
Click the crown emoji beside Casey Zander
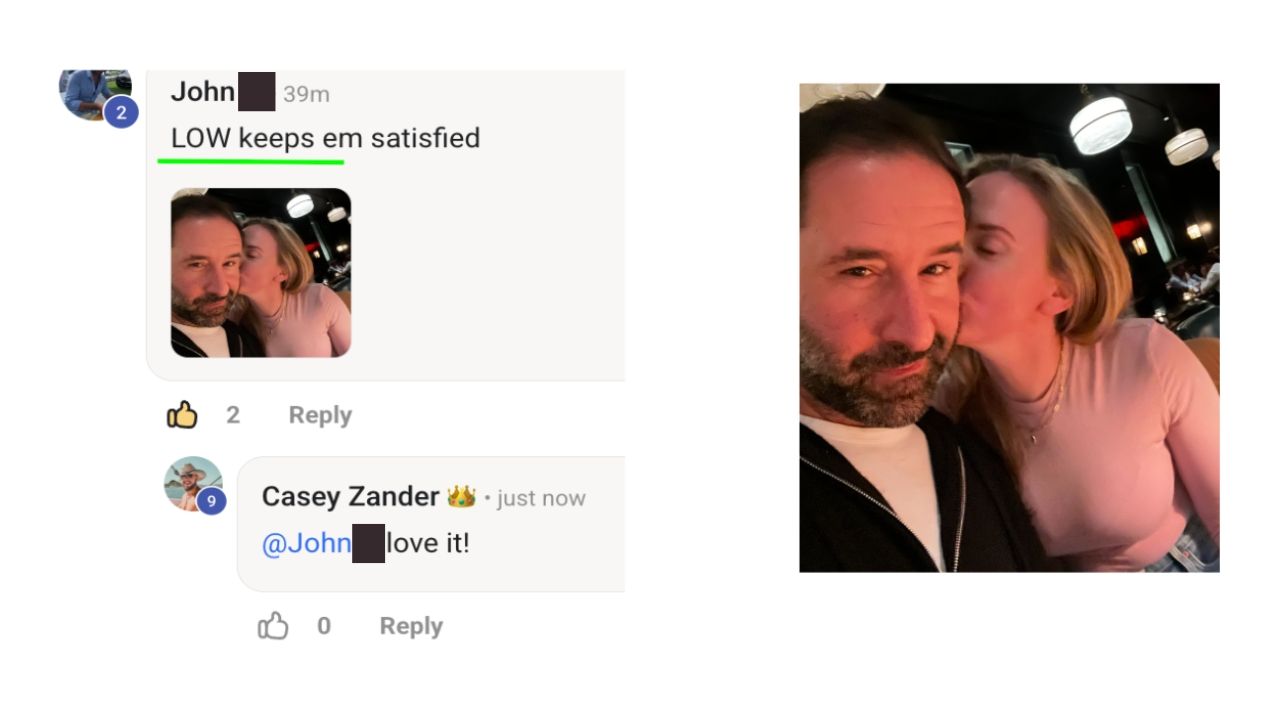[461, 496]
